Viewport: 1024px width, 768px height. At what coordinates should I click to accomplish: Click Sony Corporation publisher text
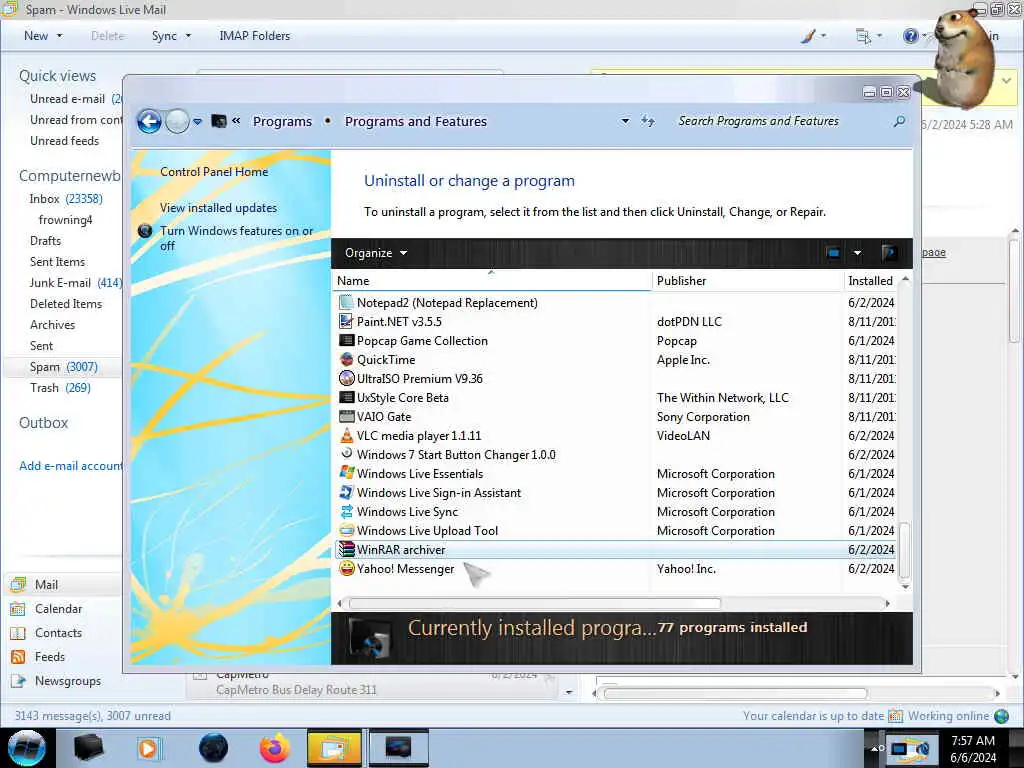click(703, 417)
